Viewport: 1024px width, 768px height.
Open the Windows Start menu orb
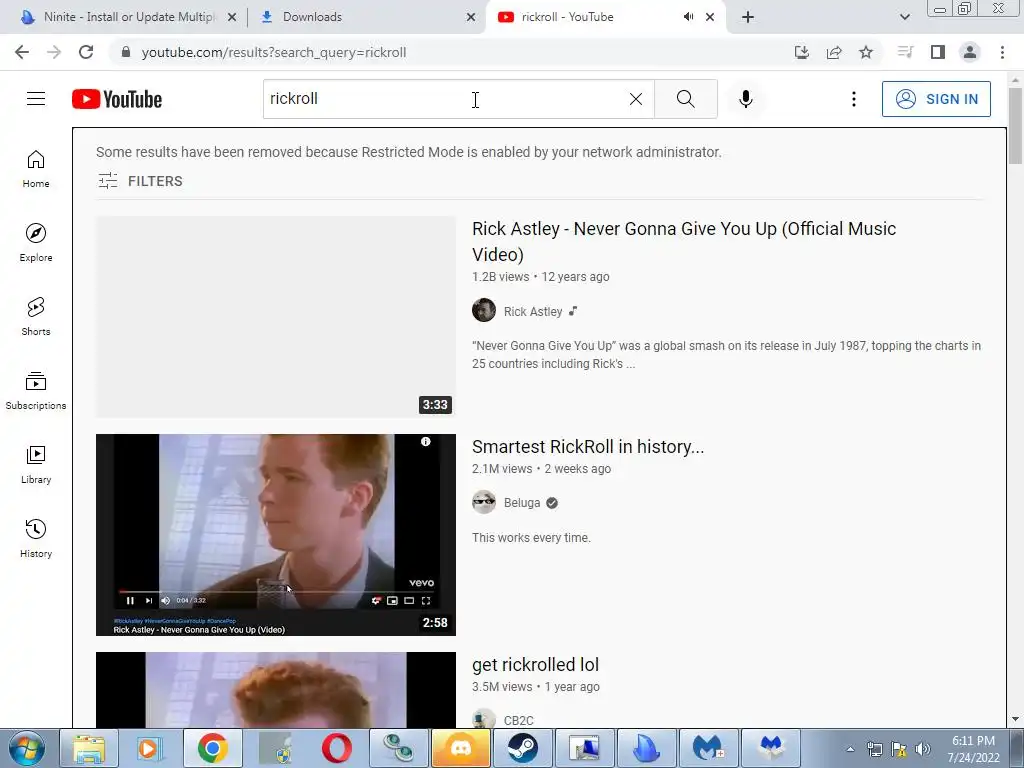27,748
